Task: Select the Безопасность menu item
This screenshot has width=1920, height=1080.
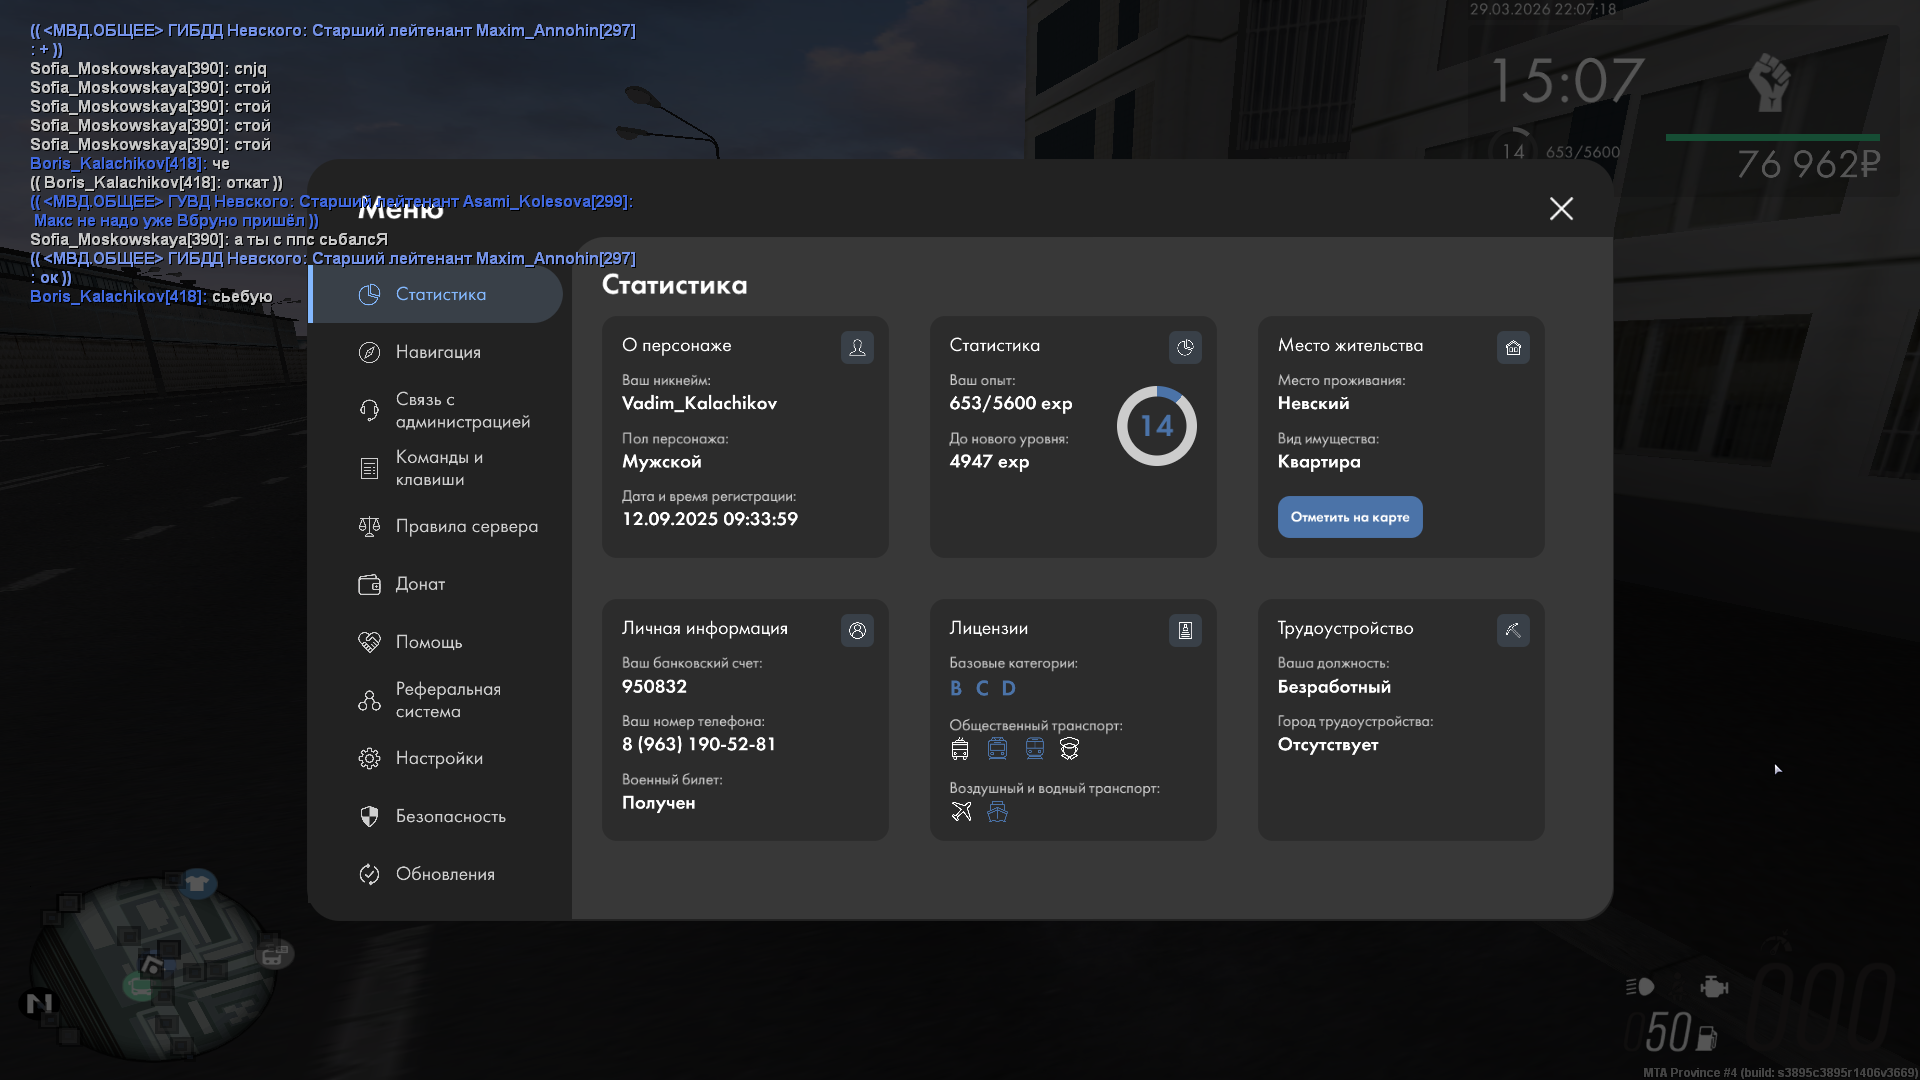Action: coord(450,816)
